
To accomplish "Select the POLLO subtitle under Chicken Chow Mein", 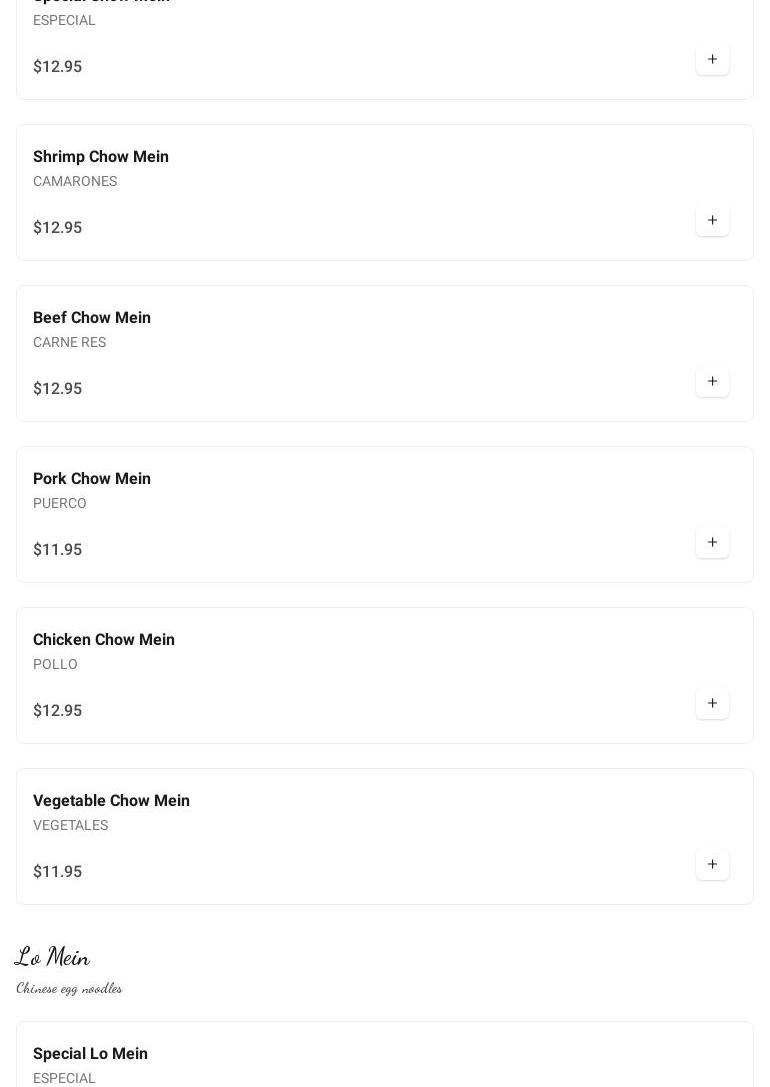I will [55, 664].
